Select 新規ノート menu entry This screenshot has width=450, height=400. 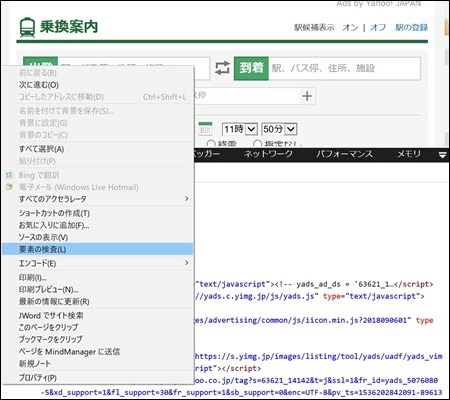coord(97,363)
